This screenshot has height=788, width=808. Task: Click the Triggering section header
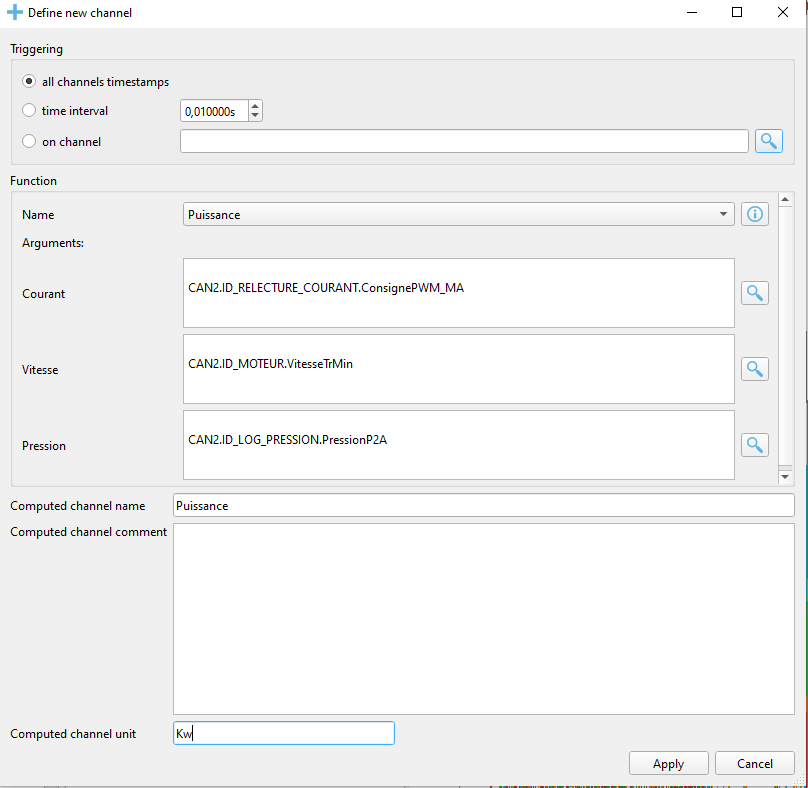pos(36,48)
